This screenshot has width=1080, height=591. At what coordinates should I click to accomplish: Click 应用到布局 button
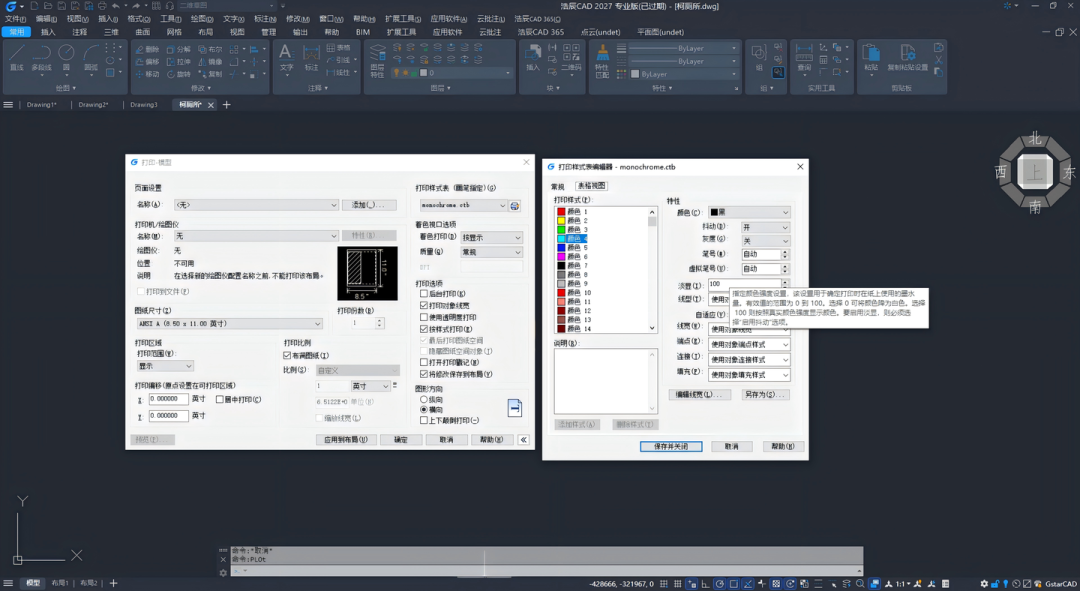point(346,439)
